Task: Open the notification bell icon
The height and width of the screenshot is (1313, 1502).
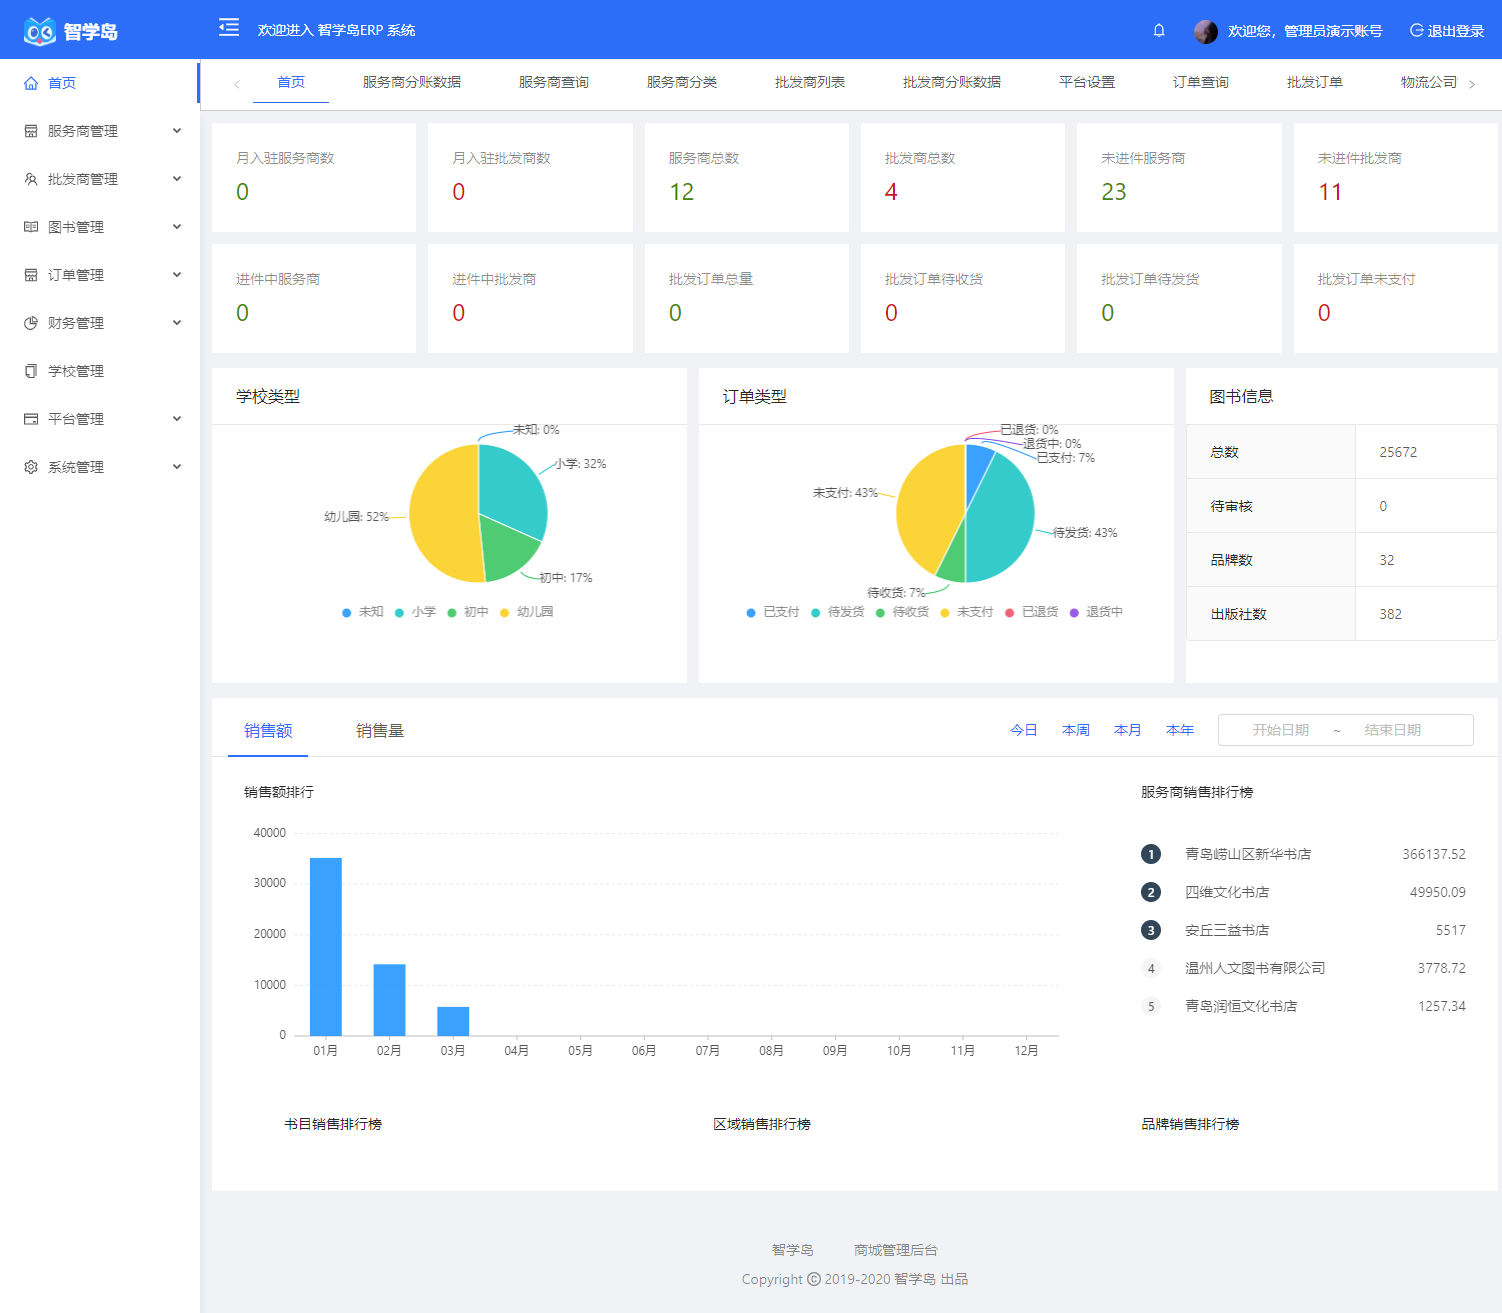Action: click(x=1159, y=30)
